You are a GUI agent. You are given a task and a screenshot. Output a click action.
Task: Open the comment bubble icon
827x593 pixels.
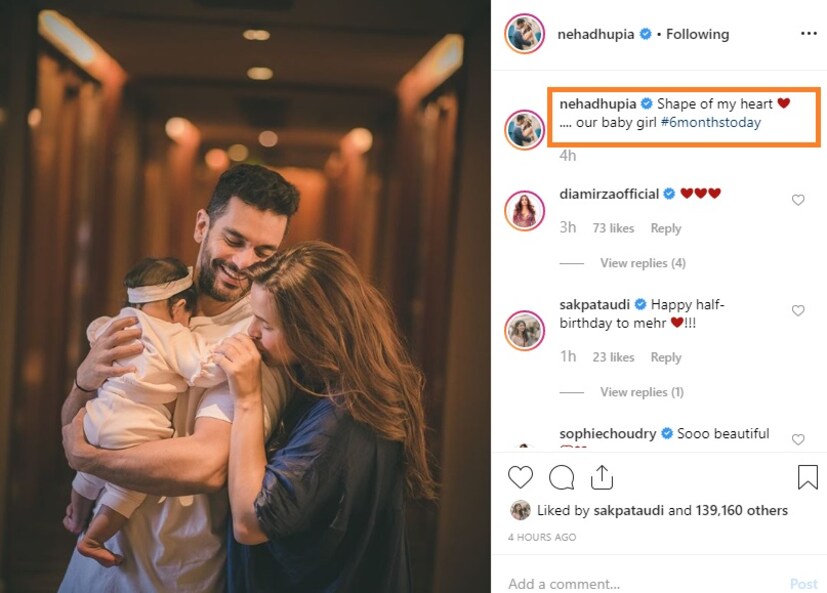(x=561, y=477)
